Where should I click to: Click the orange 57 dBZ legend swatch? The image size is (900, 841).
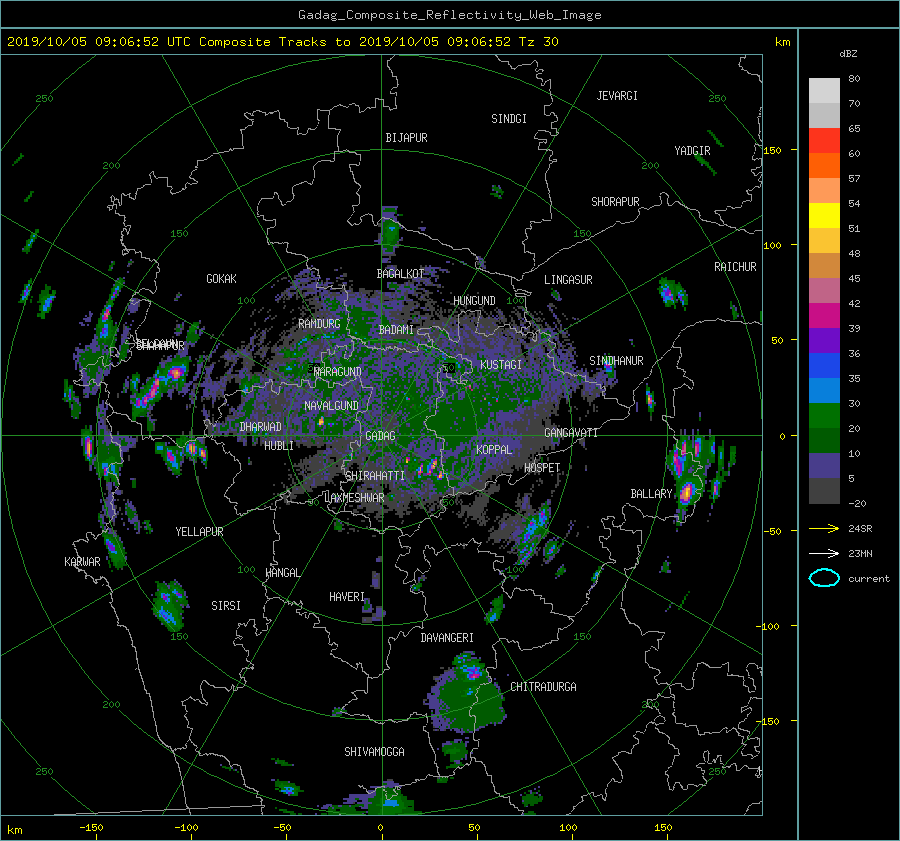[824, 166]
